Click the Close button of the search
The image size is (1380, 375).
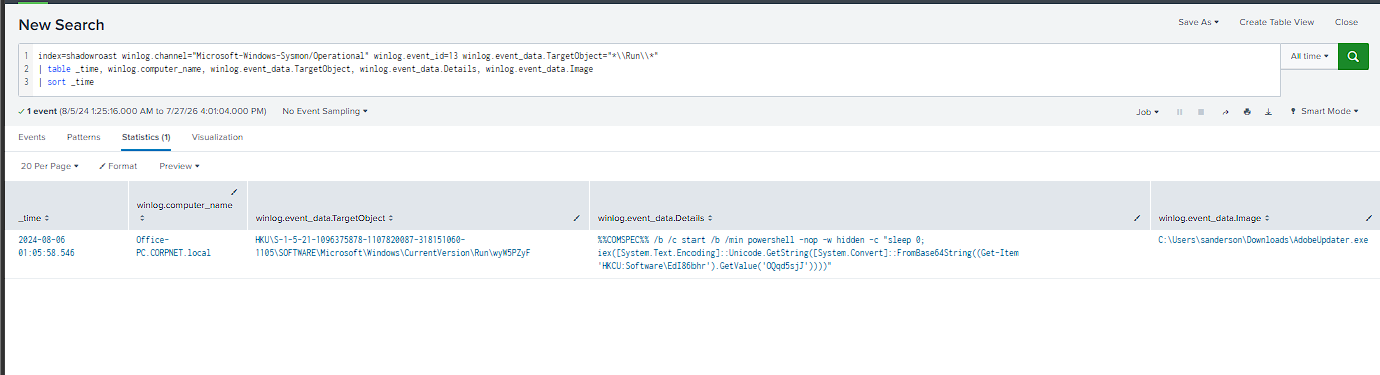(x=1346, y=22)
